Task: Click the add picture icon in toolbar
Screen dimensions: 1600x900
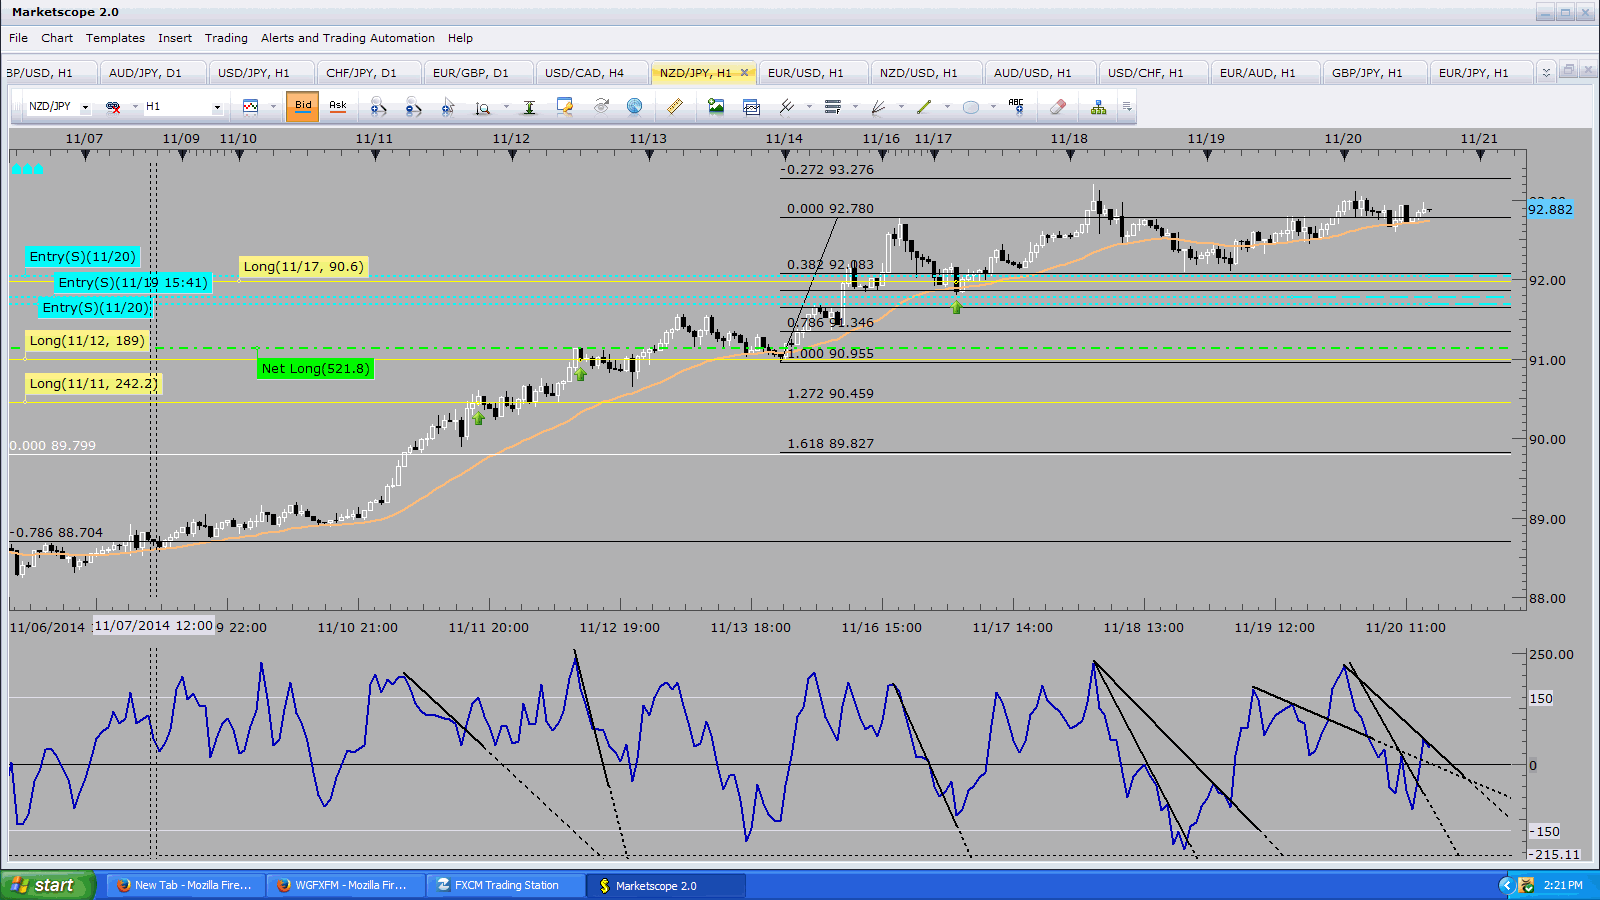Action: click(x=715, y=106)
